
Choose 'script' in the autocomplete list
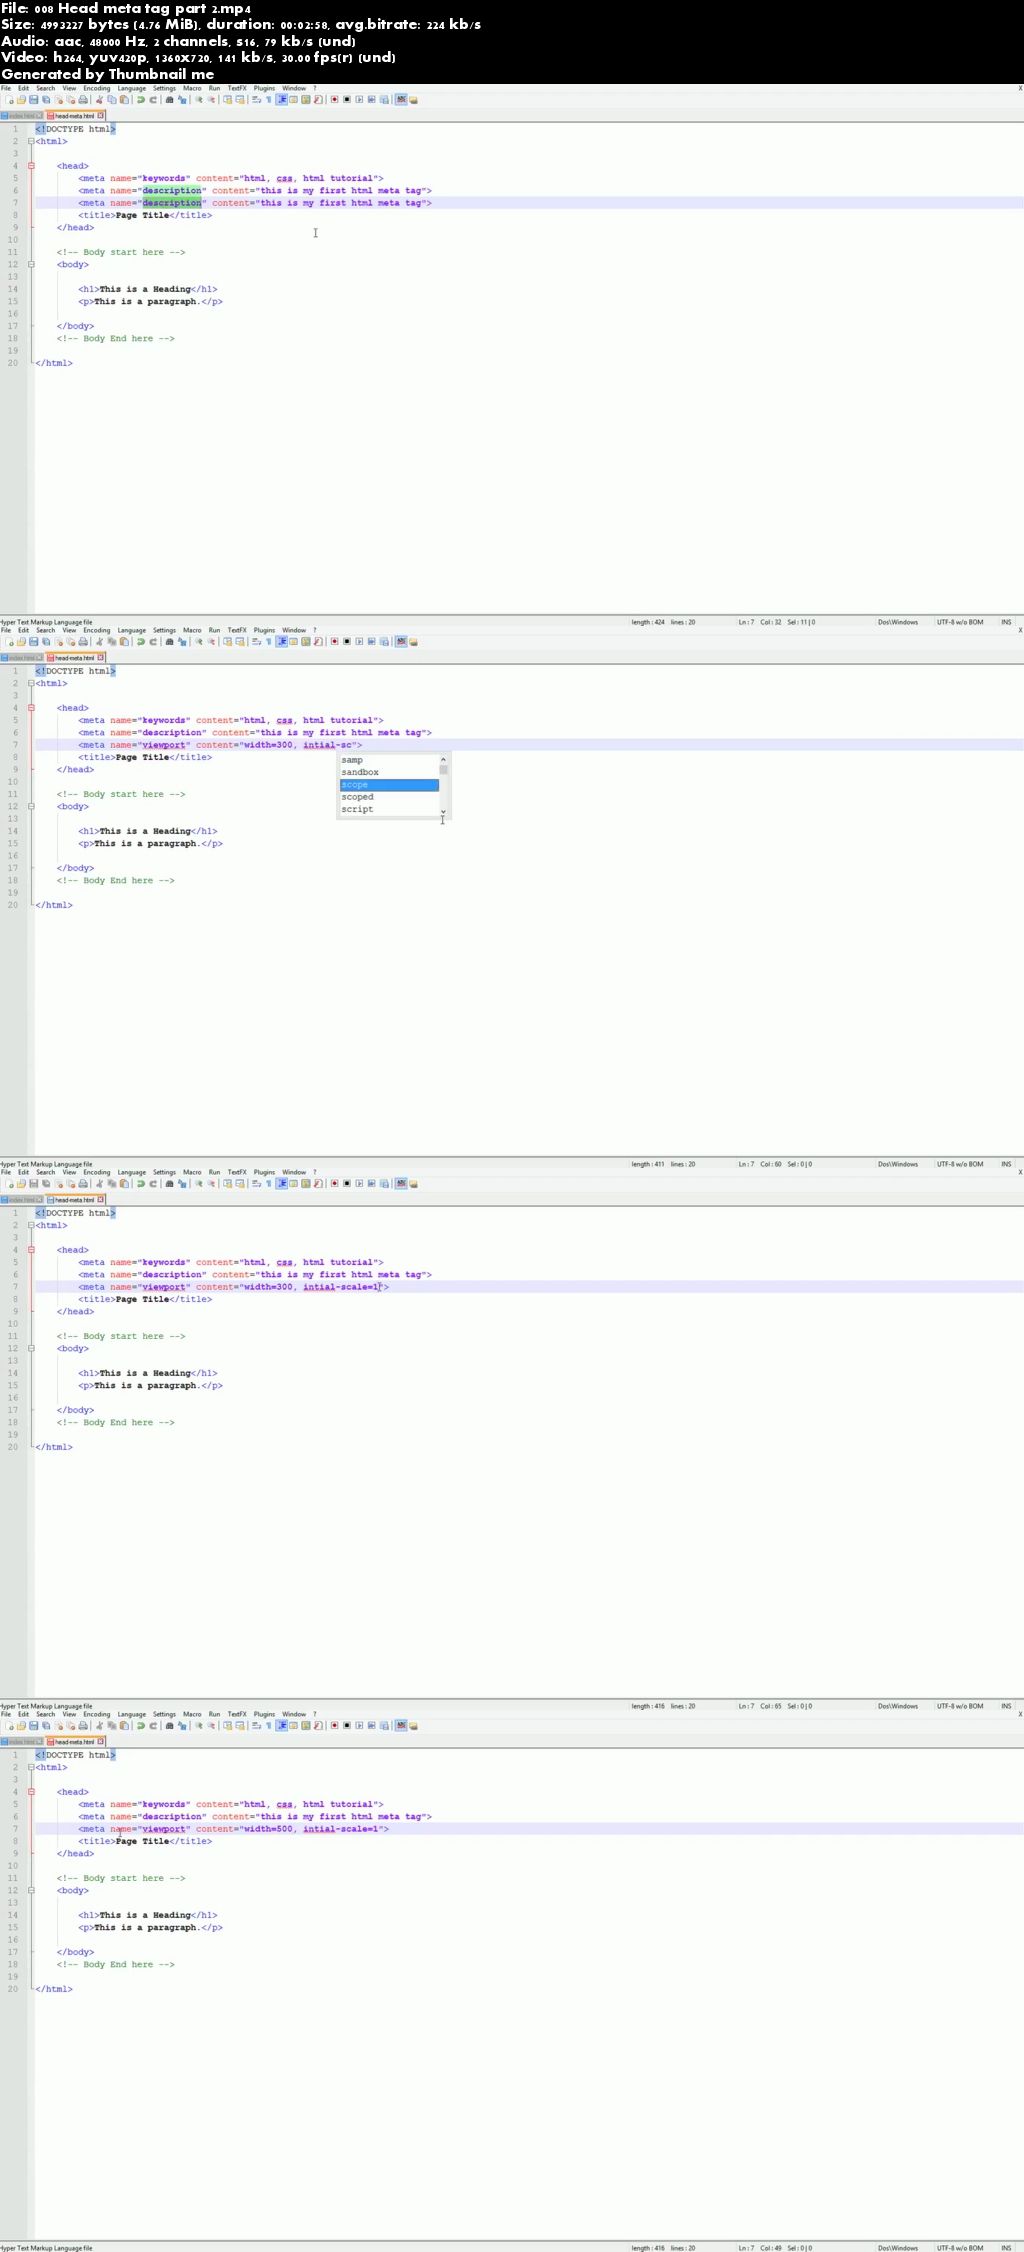(x=388, y=809)
